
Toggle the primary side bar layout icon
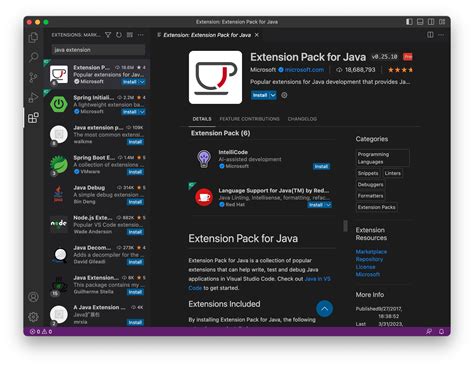tap(409, 22)
